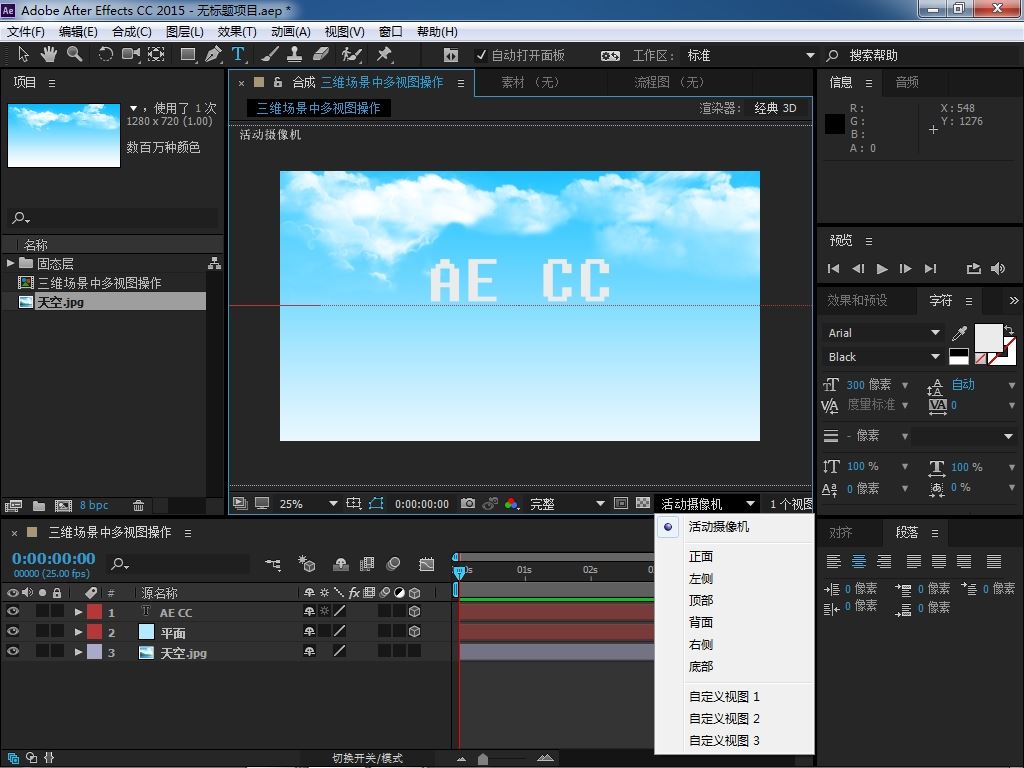Image resolution: width=1024 pixels, height=768 pixels.
Task: Expand the AE CC layer properties
Action: pyautogui.click(x=78, y=613)
